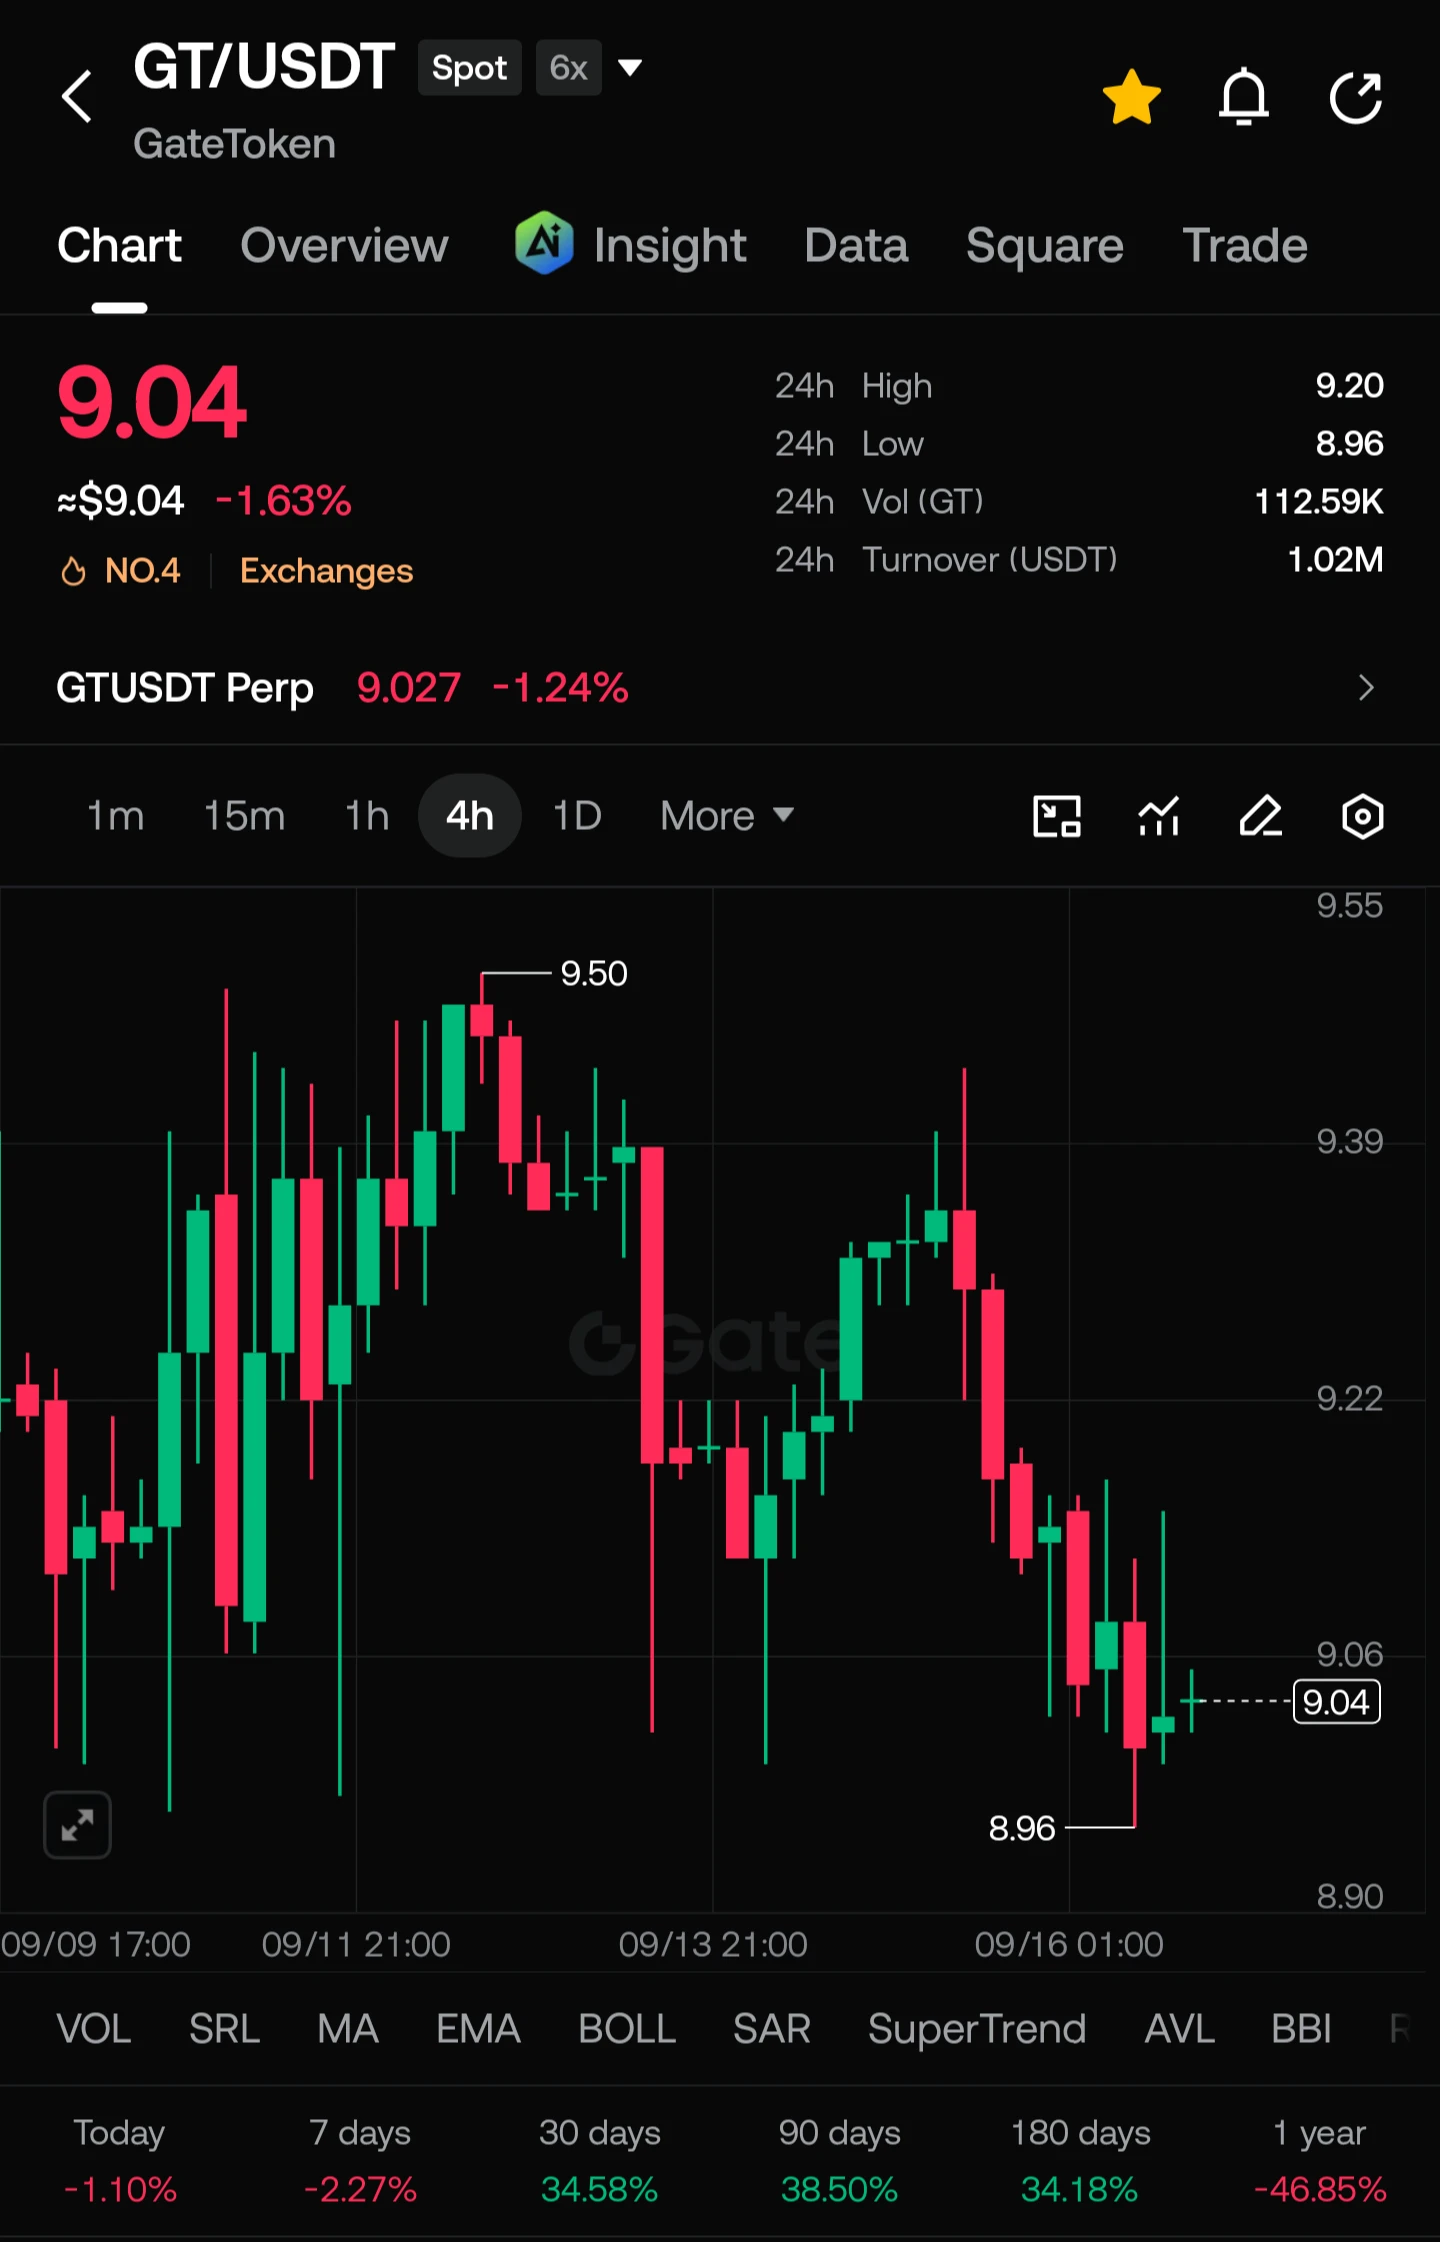
Task: Toggle the SAR indicator
Action: tap(771, 2029)
